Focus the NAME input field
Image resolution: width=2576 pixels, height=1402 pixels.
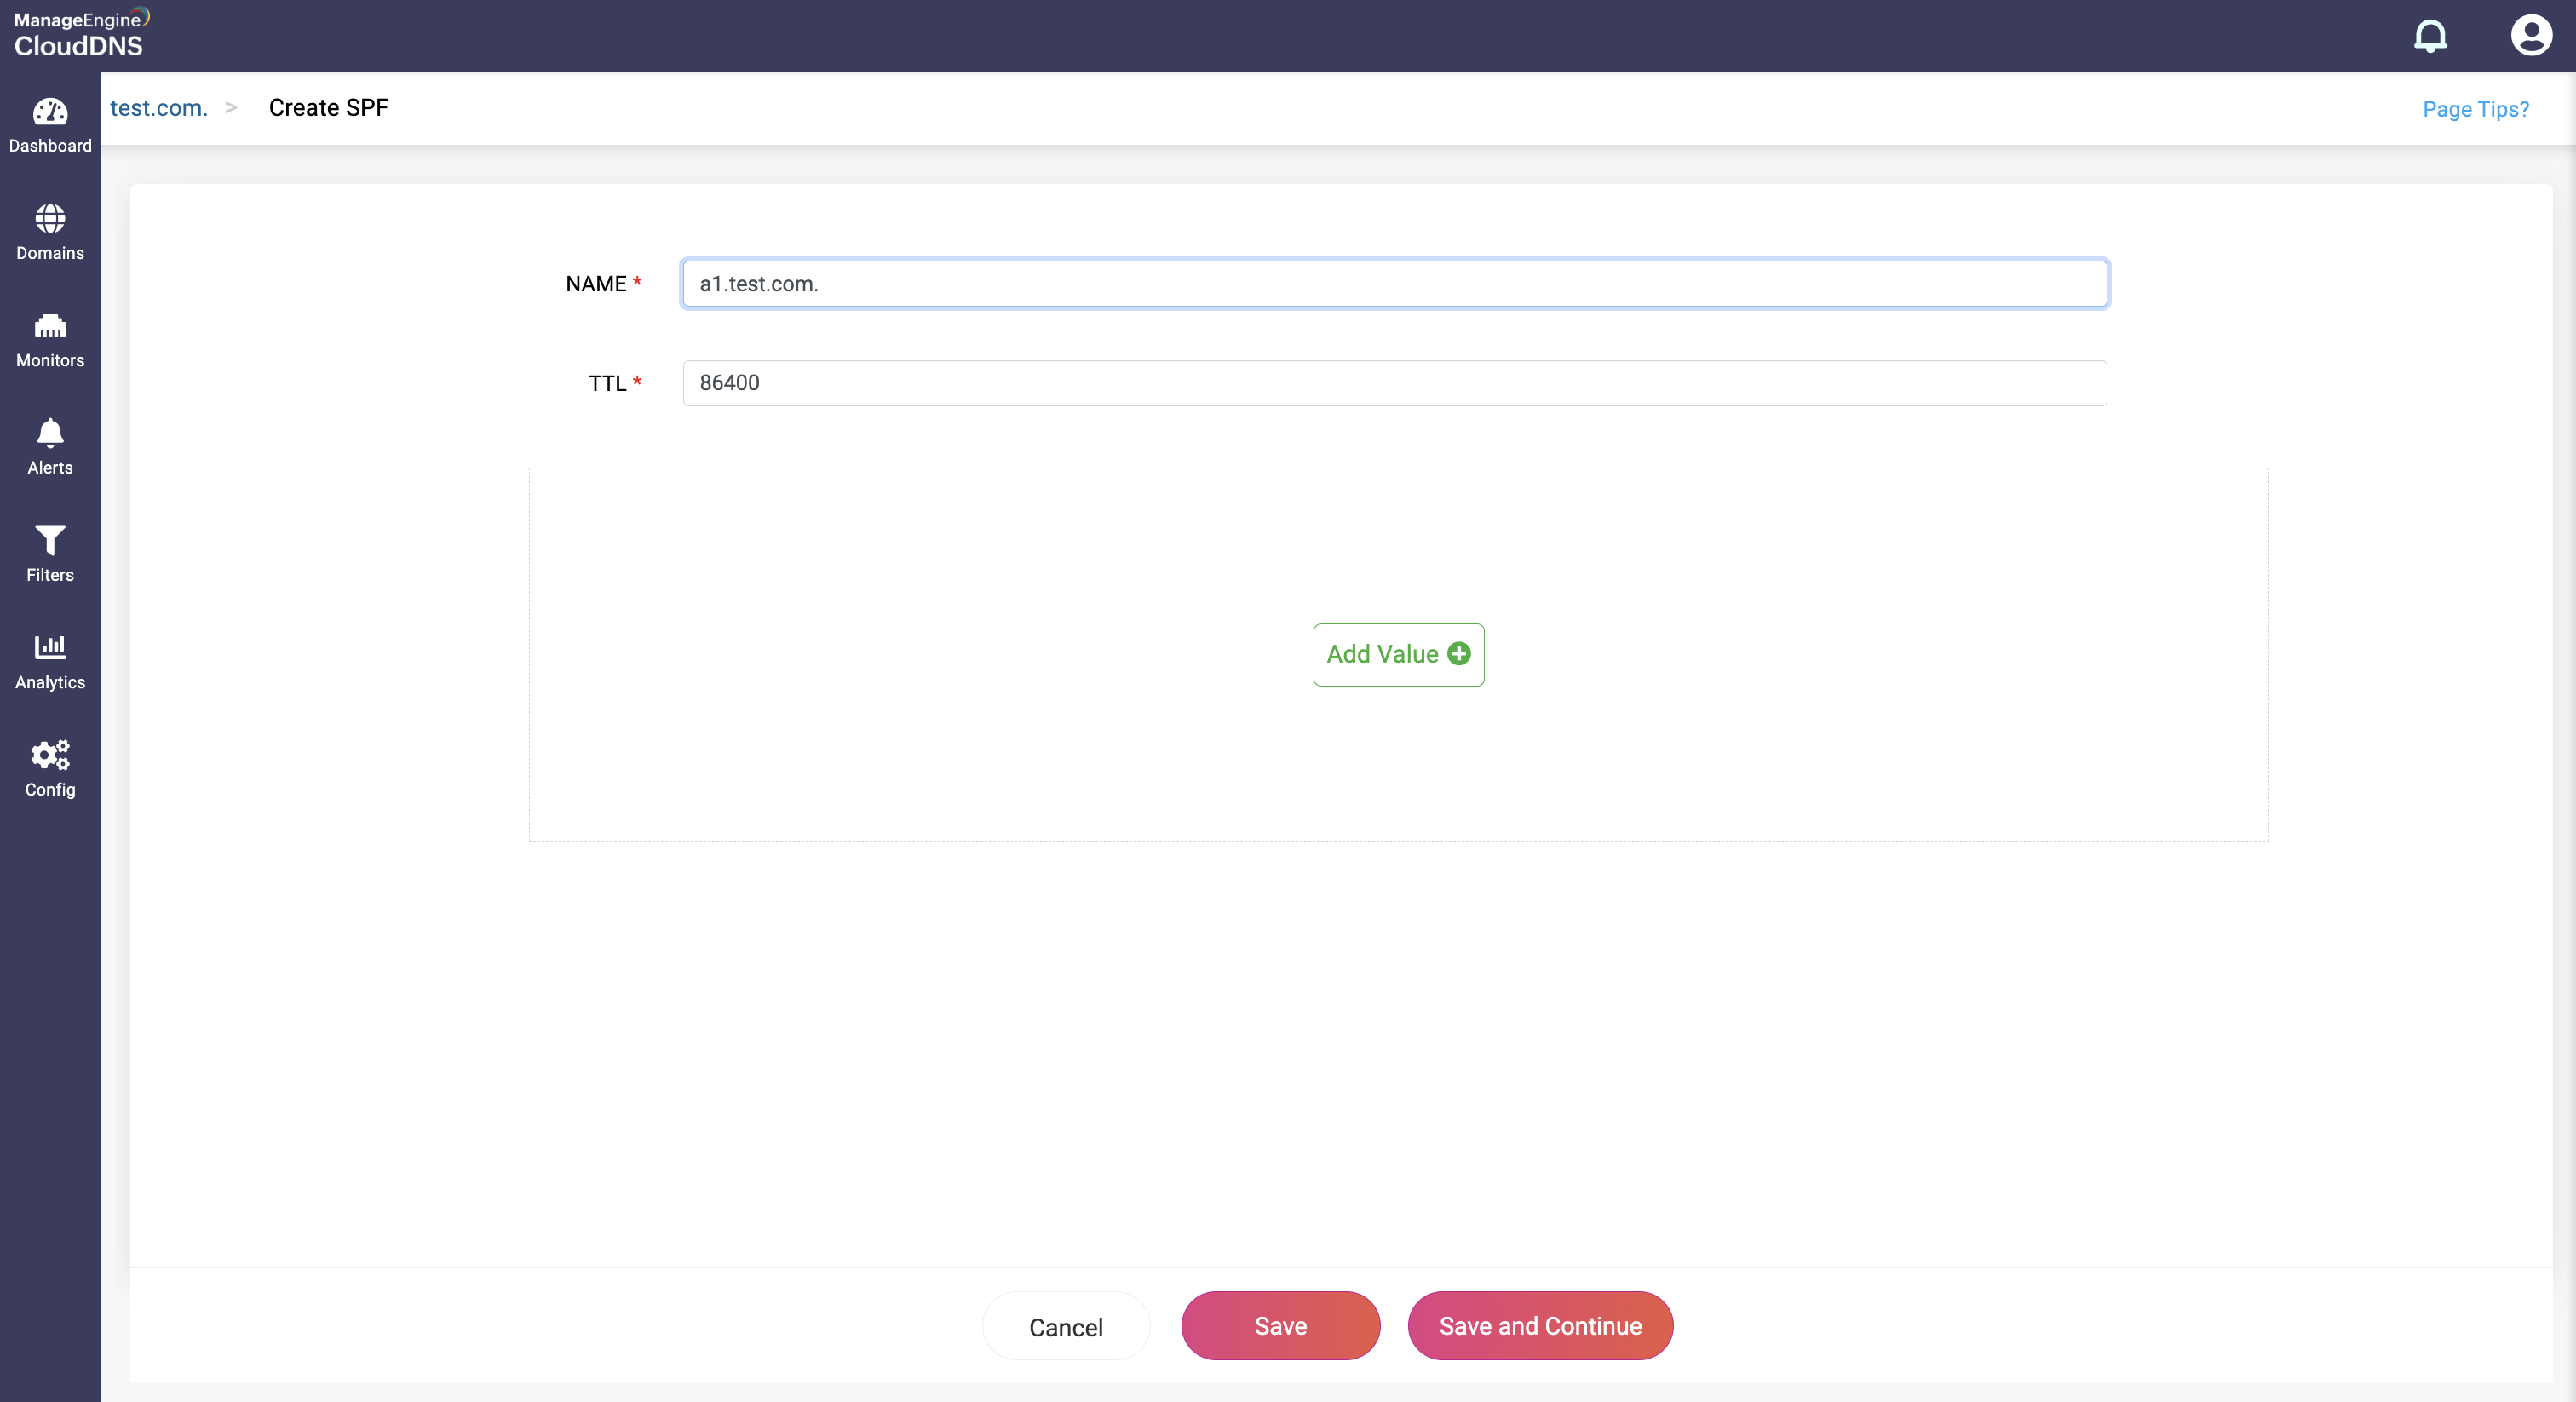pyautogui.click(x=1394, y=284)
